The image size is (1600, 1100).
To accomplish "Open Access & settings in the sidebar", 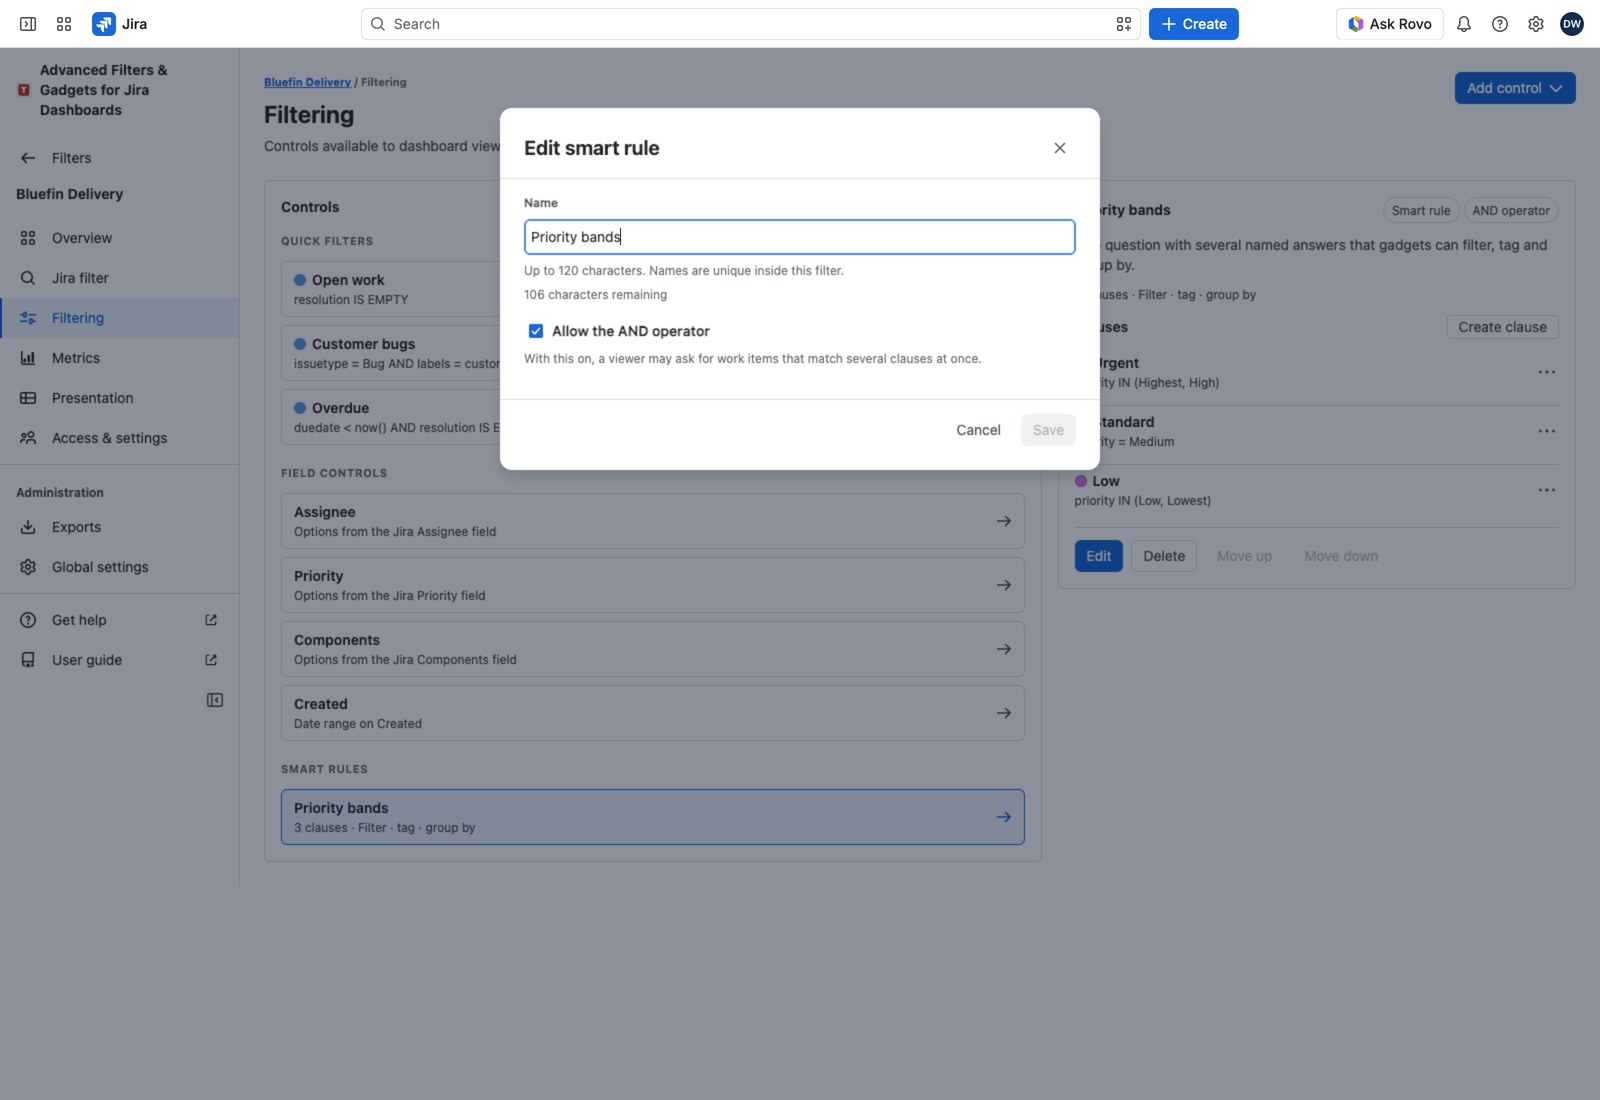I will coord(120,438).
